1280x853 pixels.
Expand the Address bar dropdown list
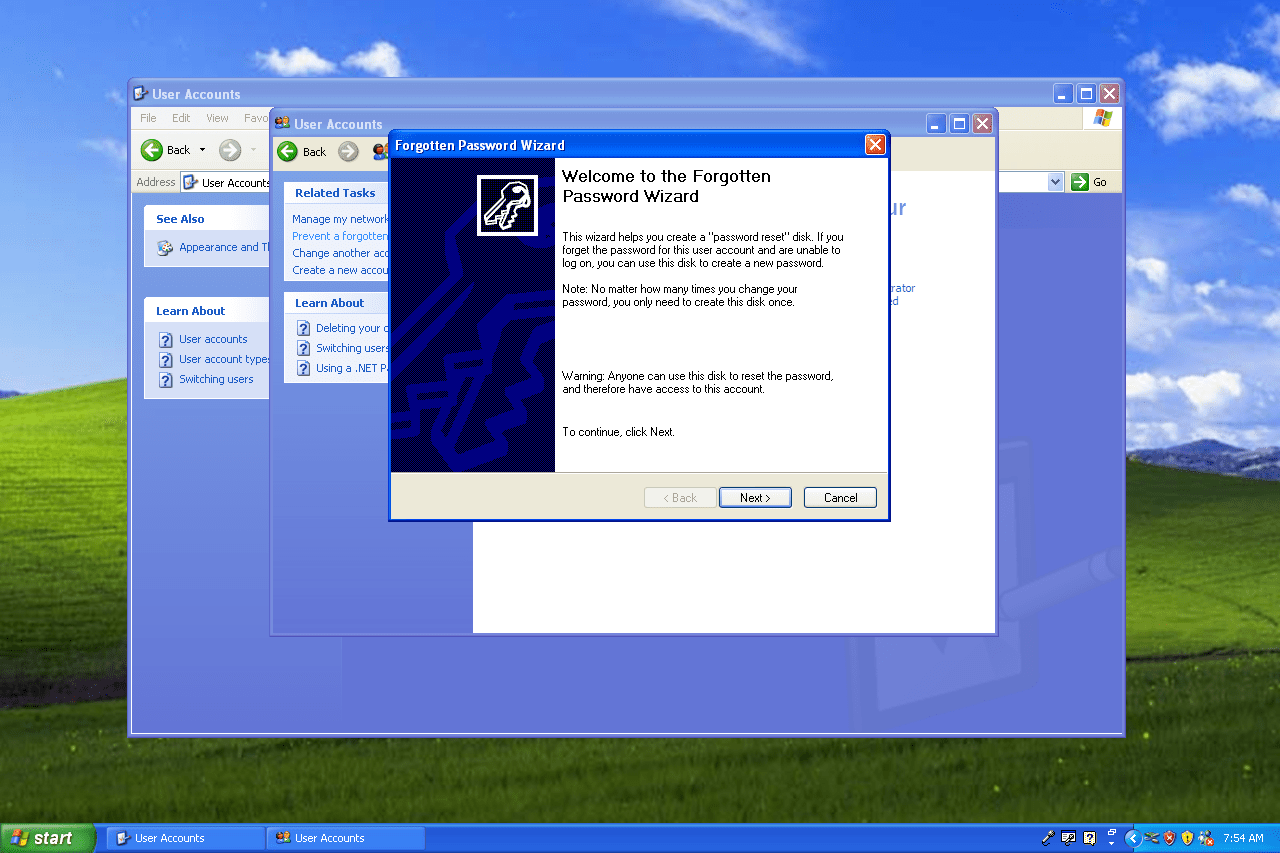pyautogui.click(x=1057, y=182)
